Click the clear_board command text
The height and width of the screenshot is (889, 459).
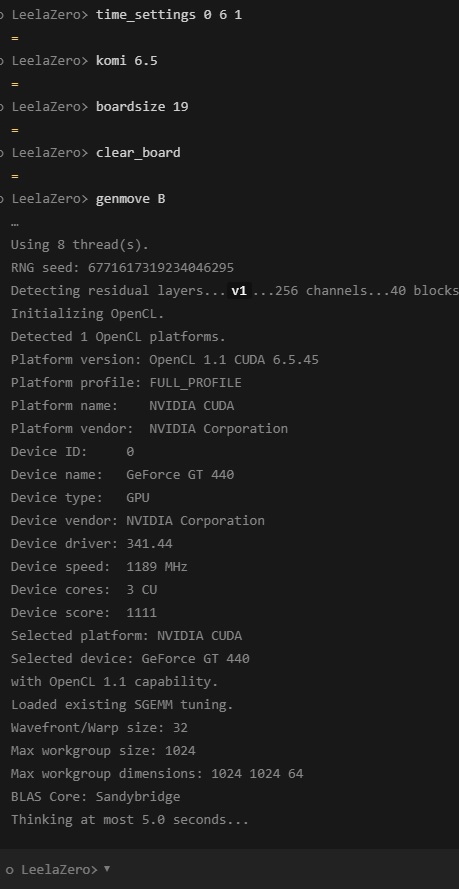138,153
